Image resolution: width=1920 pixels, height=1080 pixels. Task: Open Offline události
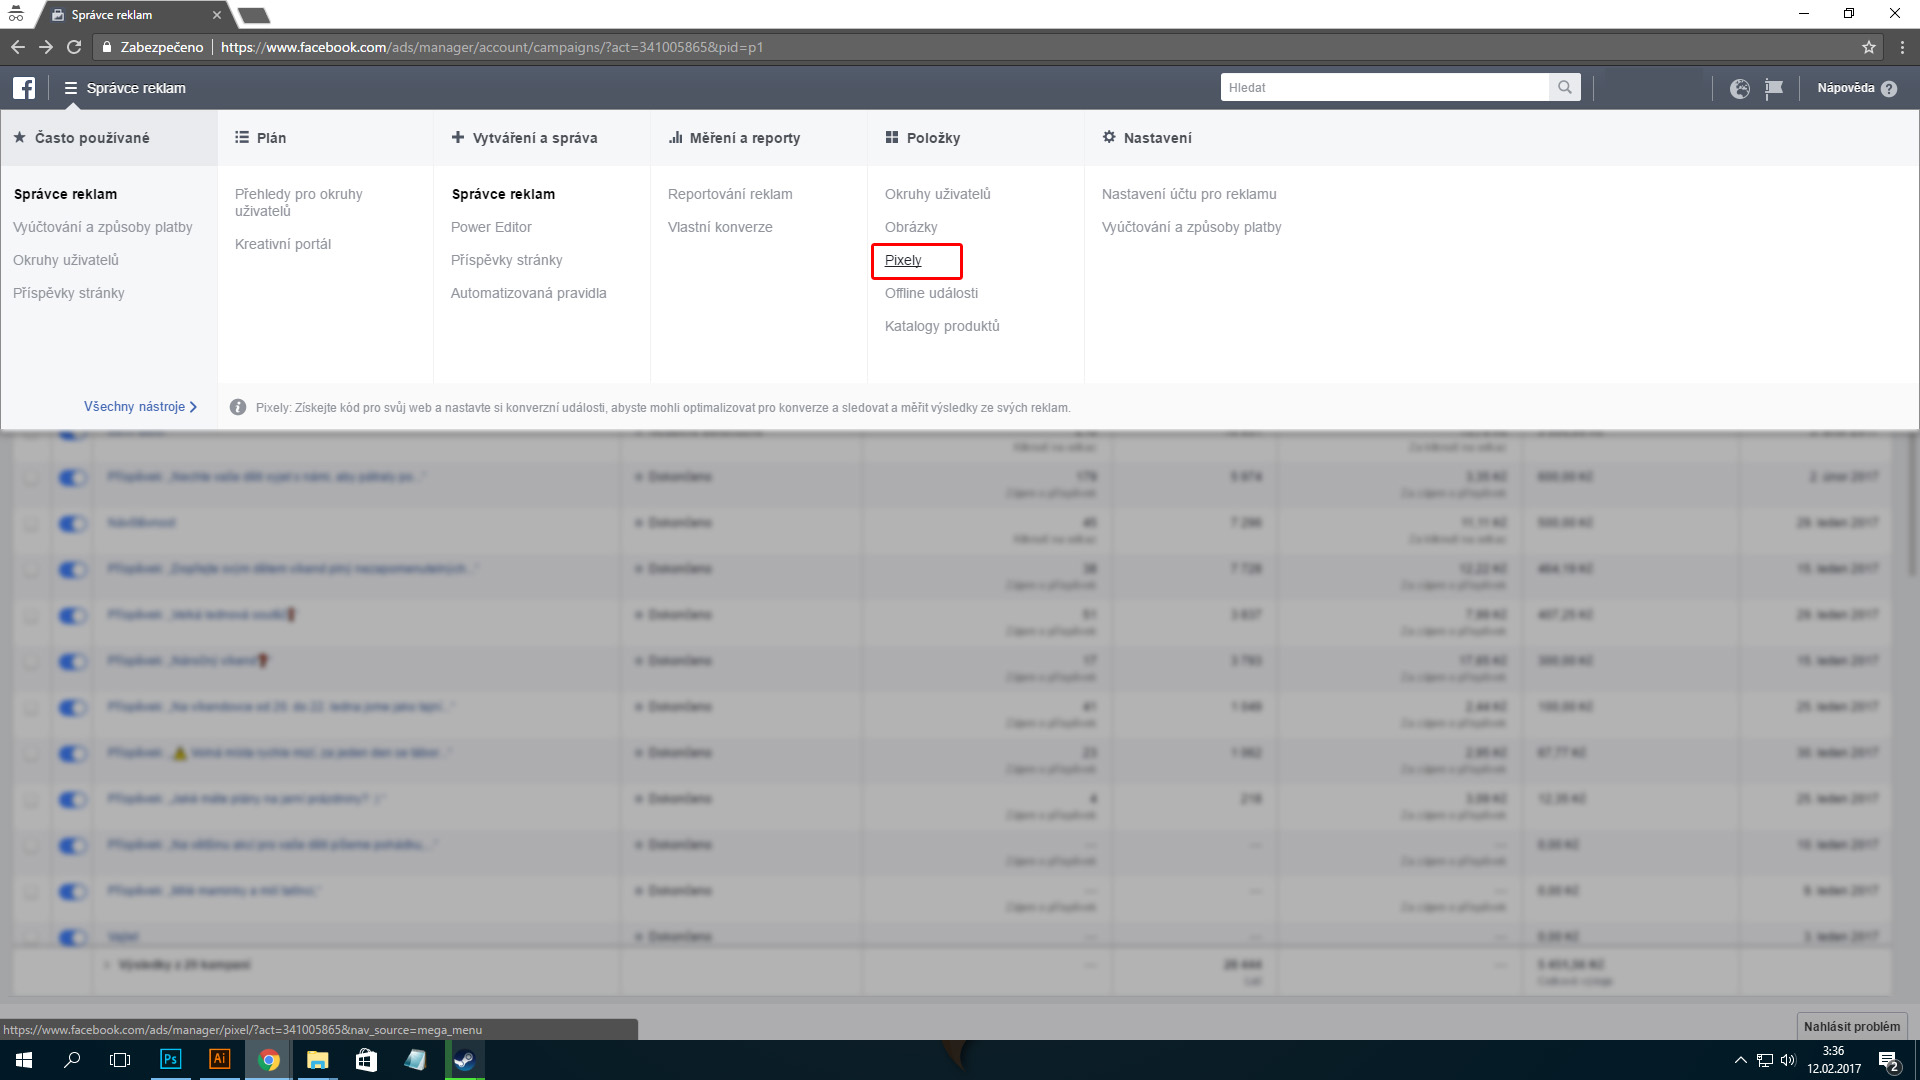(x=931, y=293)
